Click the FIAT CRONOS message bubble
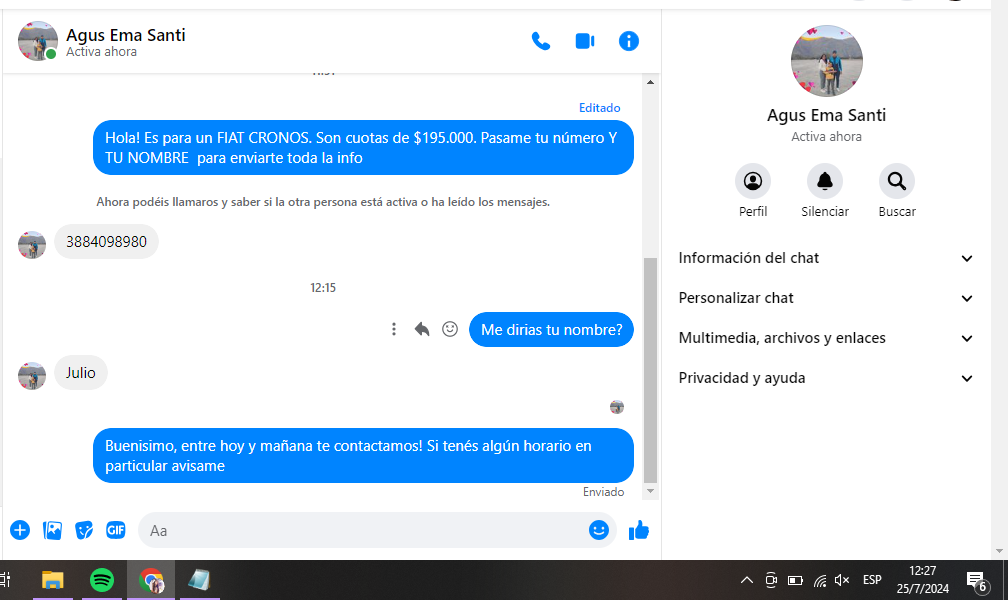 pos(363,147)
